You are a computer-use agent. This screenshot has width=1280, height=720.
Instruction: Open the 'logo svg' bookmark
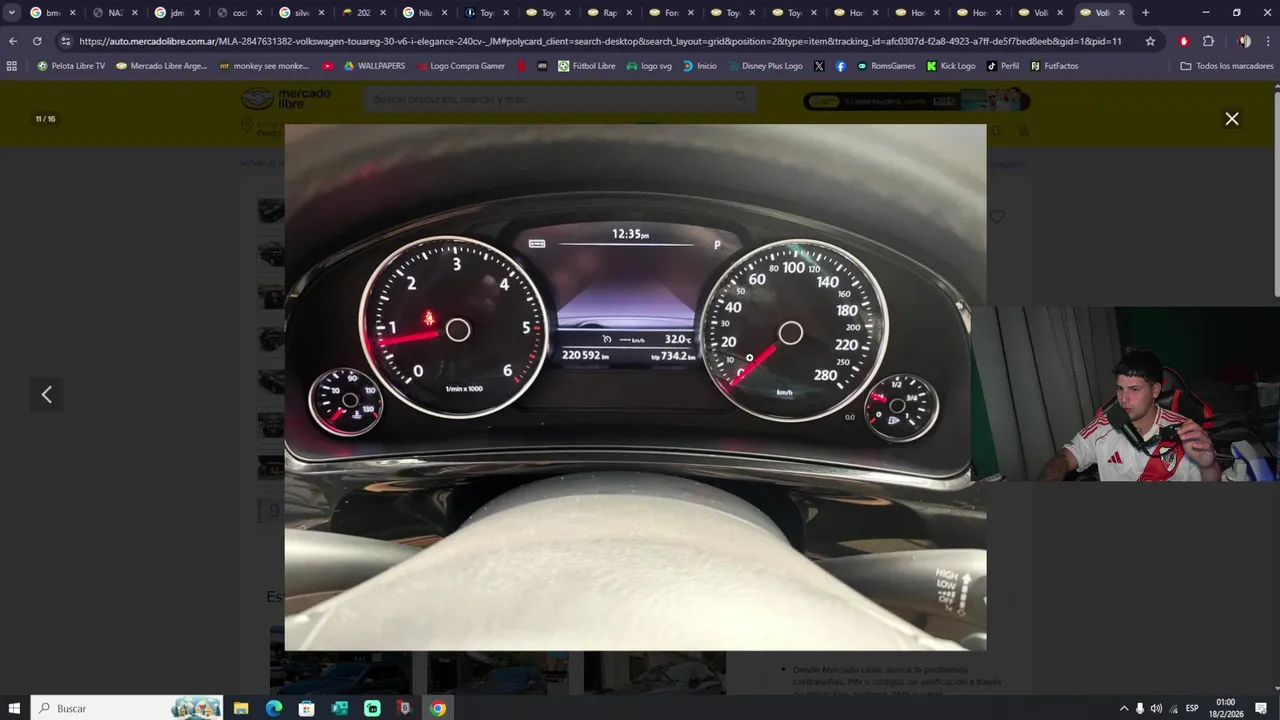(649, 66)
